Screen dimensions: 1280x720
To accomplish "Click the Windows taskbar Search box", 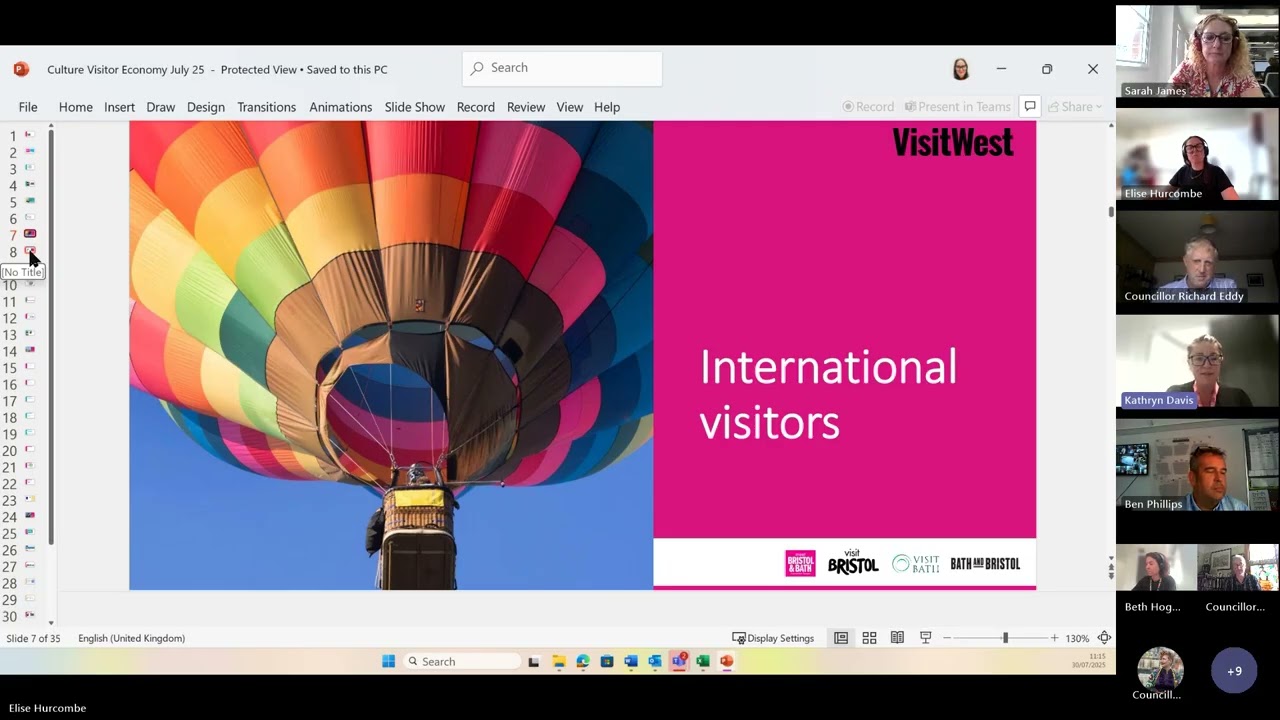I will (462, 661).
